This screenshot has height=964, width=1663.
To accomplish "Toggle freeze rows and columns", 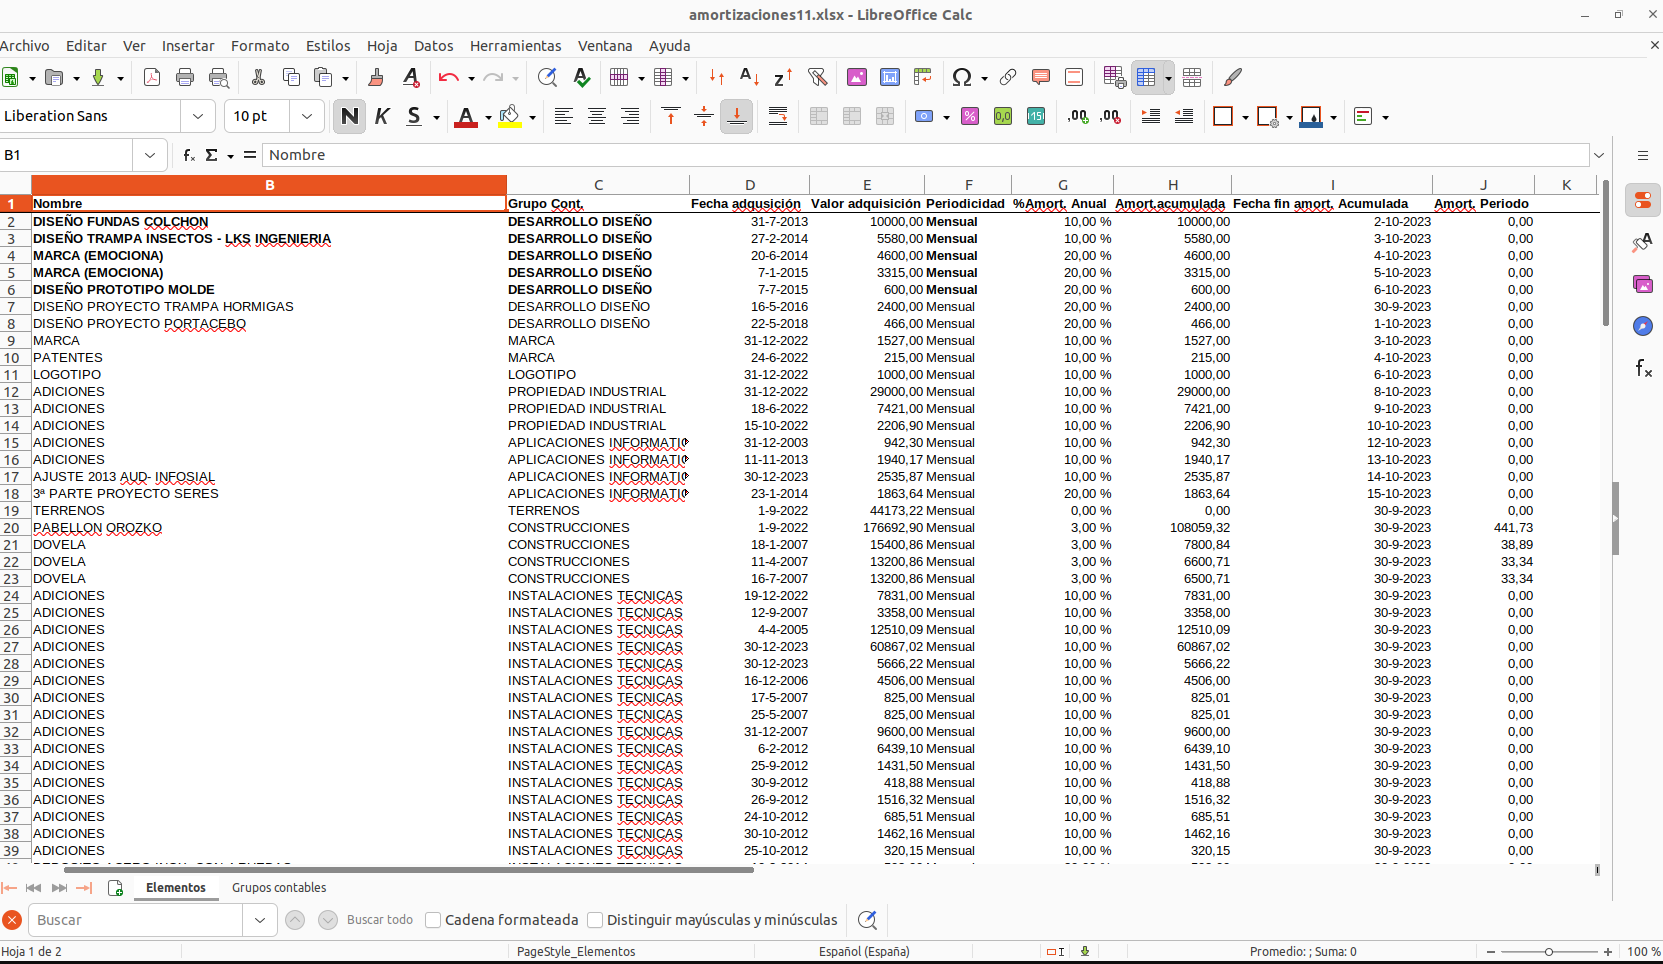I will pyautogui.click(x=1146, y=77).
